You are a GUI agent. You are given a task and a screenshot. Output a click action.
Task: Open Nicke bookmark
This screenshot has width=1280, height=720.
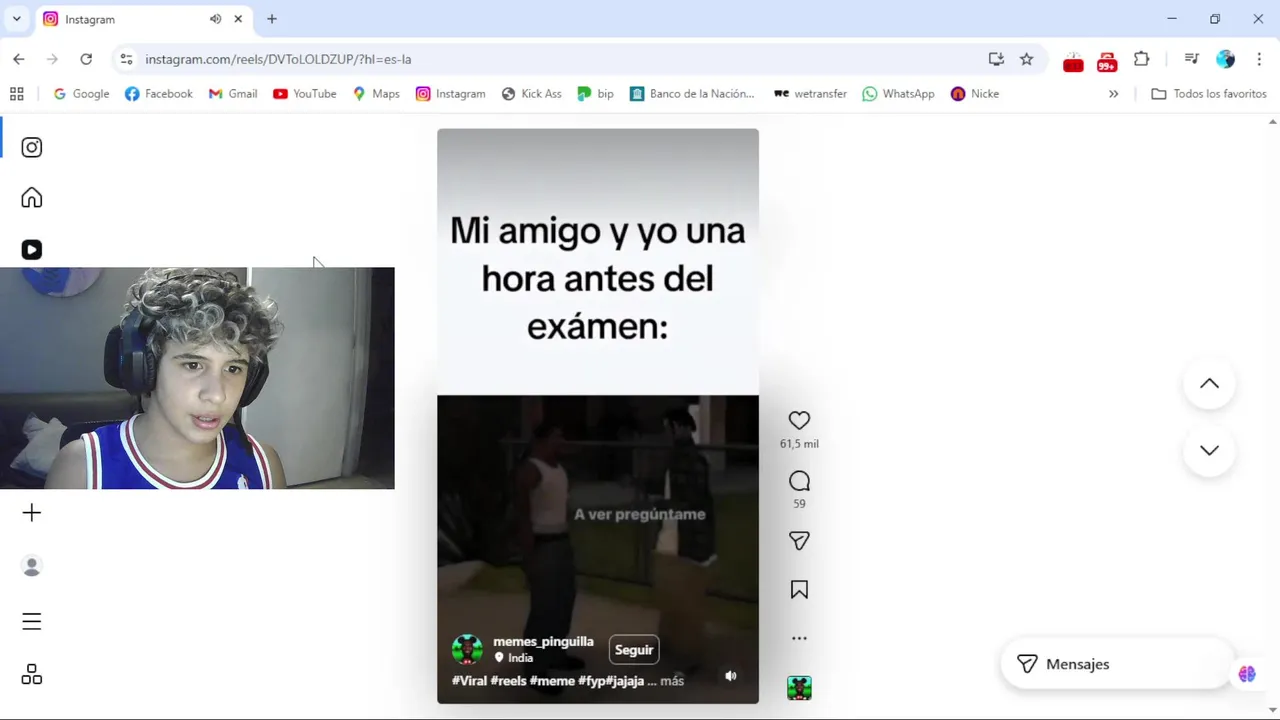[974, 94]
